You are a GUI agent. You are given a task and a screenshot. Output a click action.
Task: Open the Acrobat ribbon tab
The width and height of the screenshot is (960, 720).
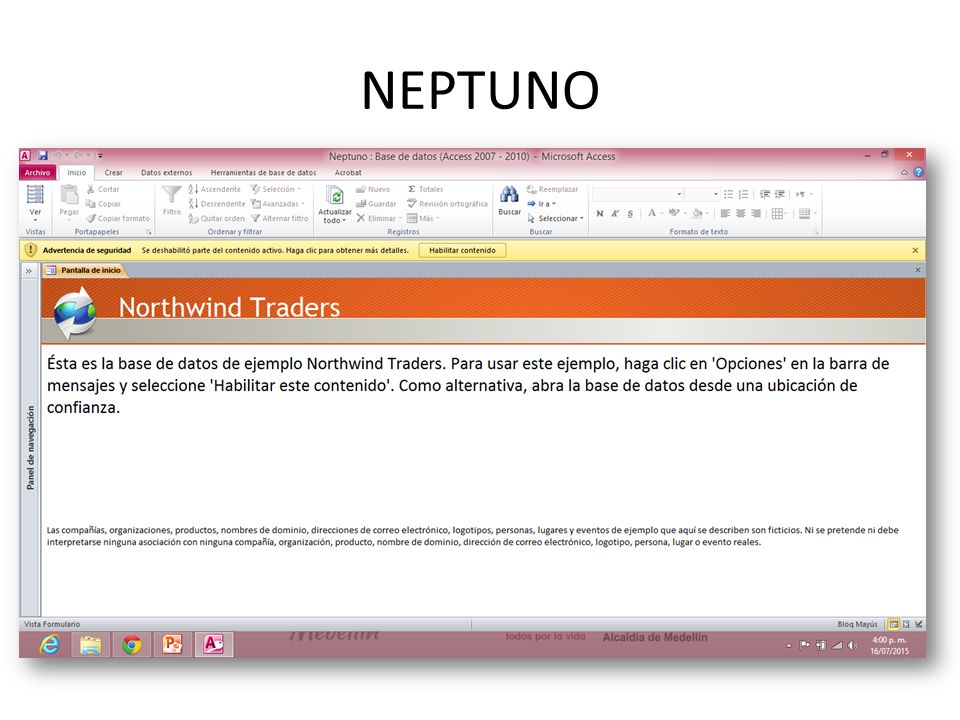tap(348, 173)
